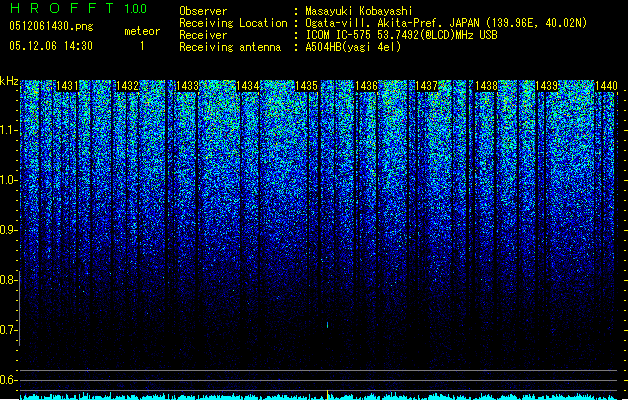
Task: Click the ICOM IC-575 receiver details
Action: tap(401, 35)
